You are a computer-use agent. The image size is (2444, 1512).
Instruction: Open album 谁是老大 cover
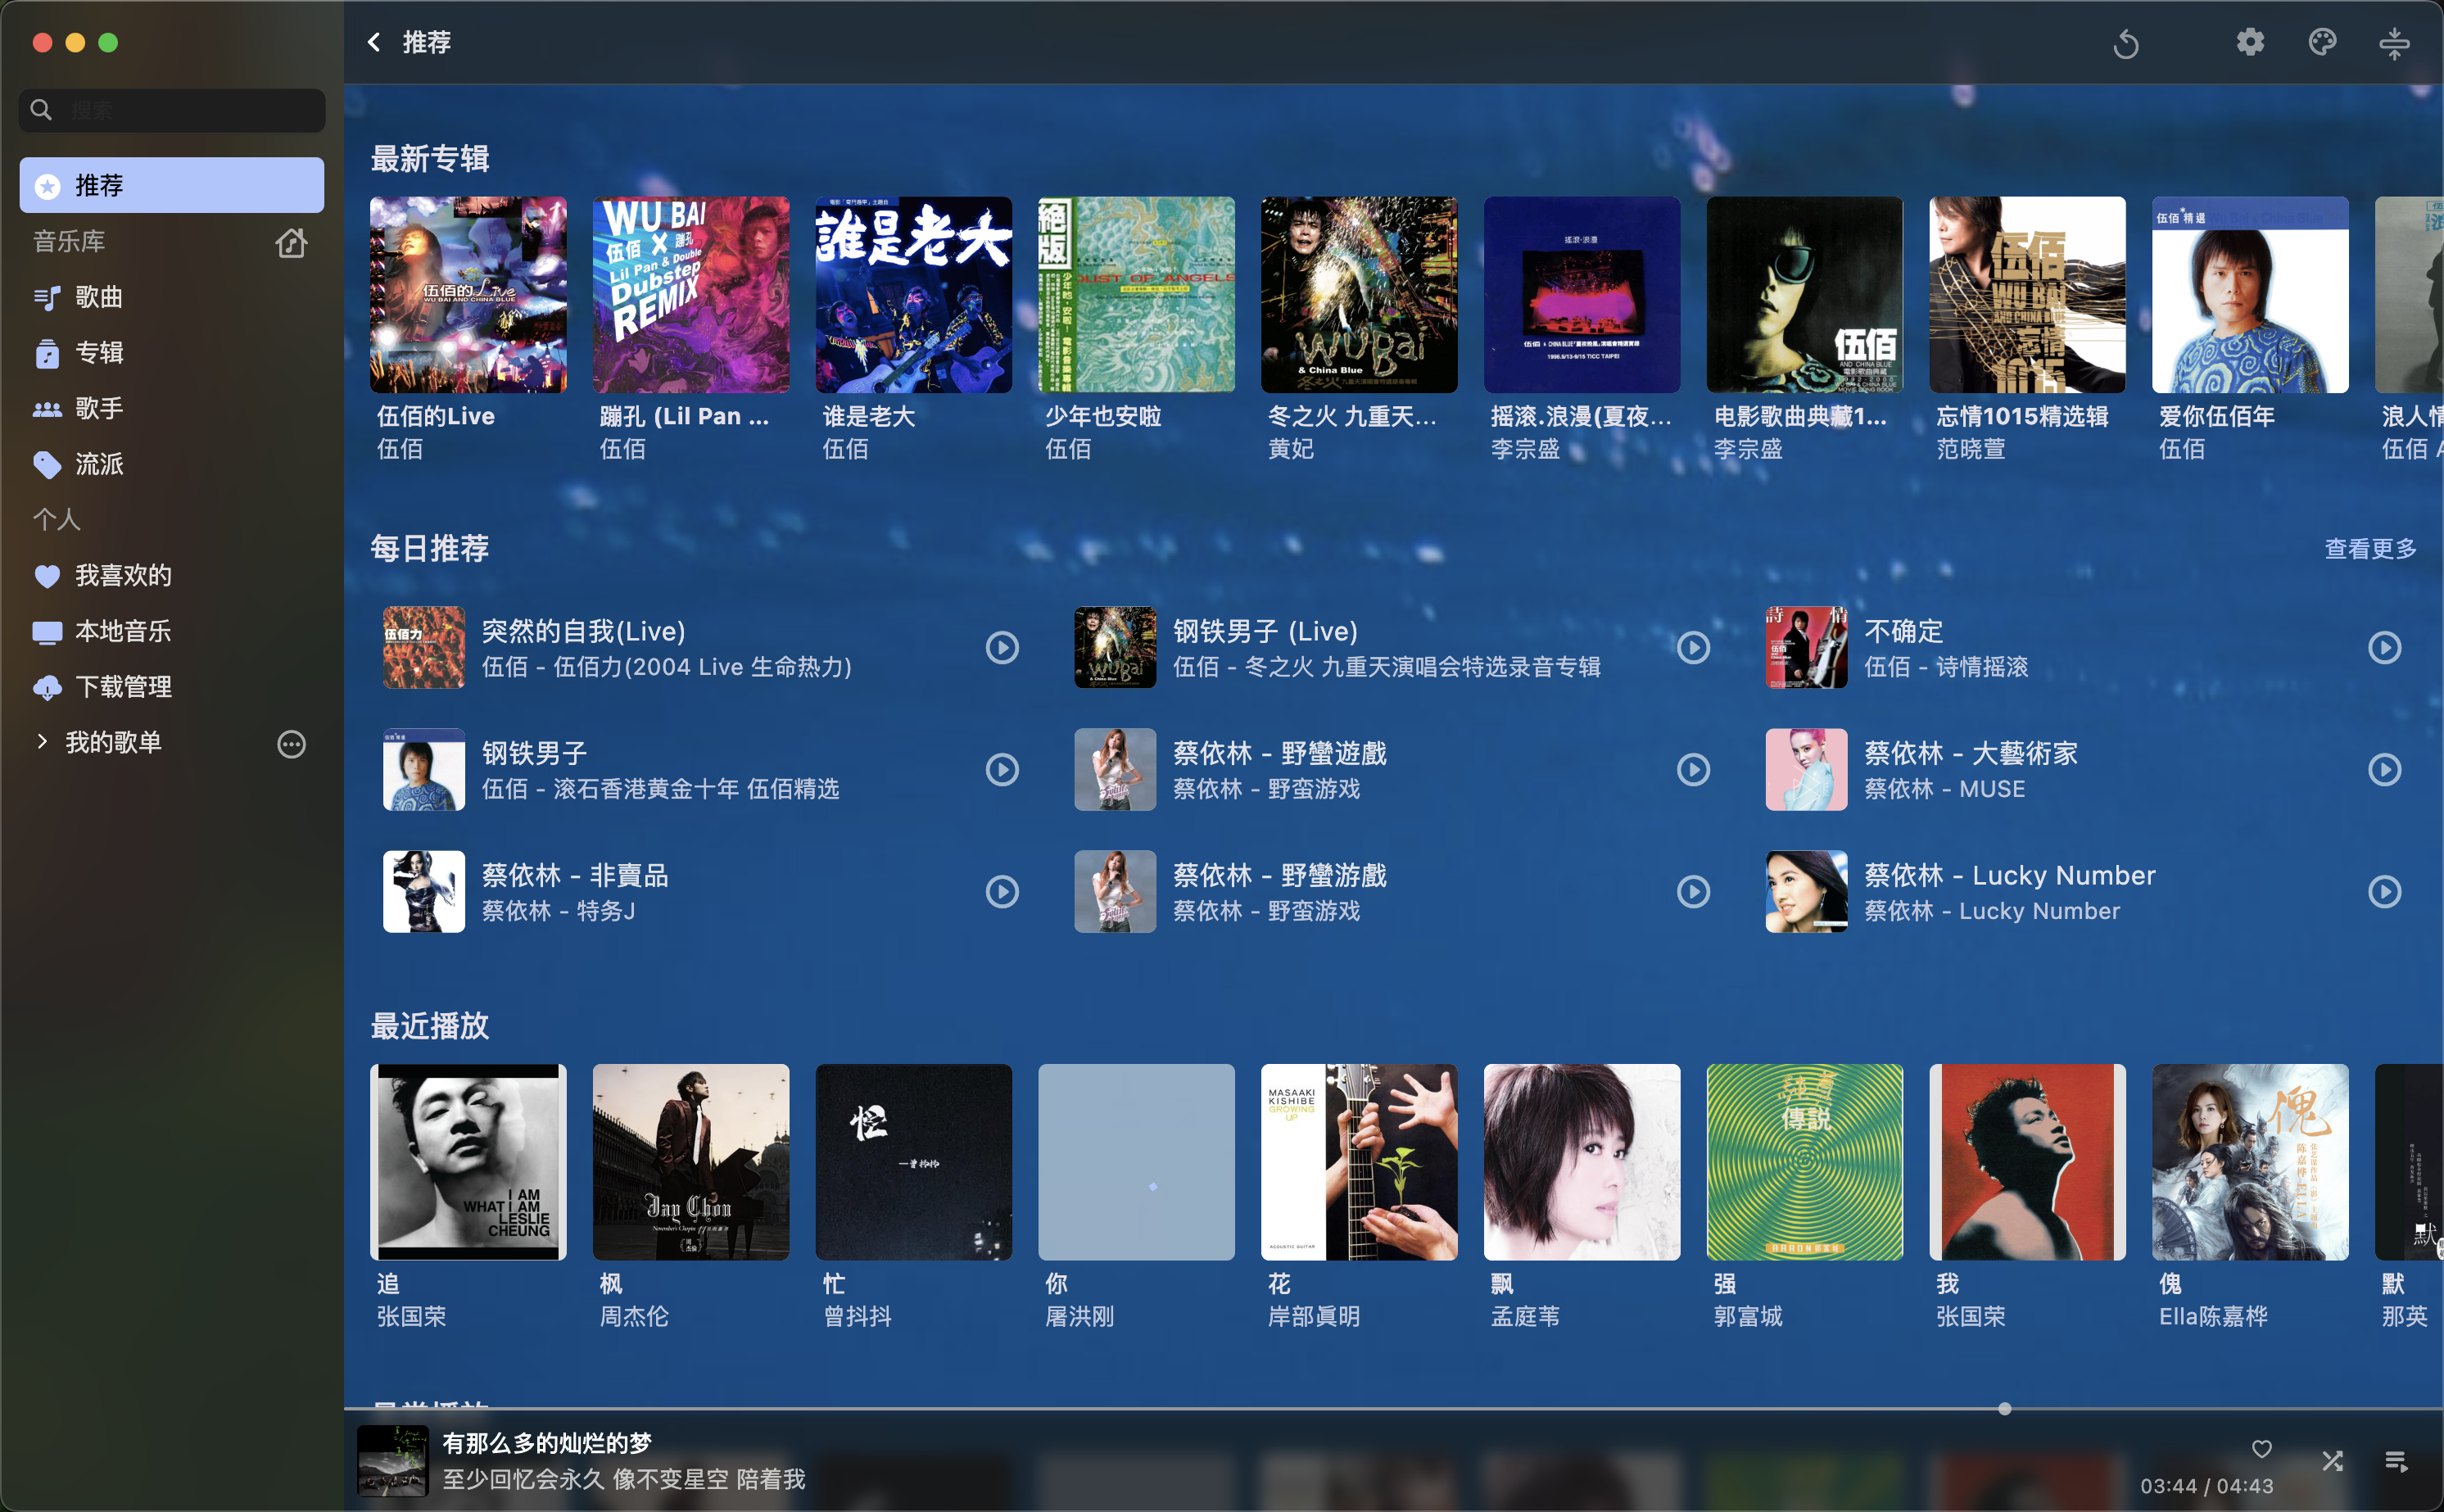[x=914, y=295]
